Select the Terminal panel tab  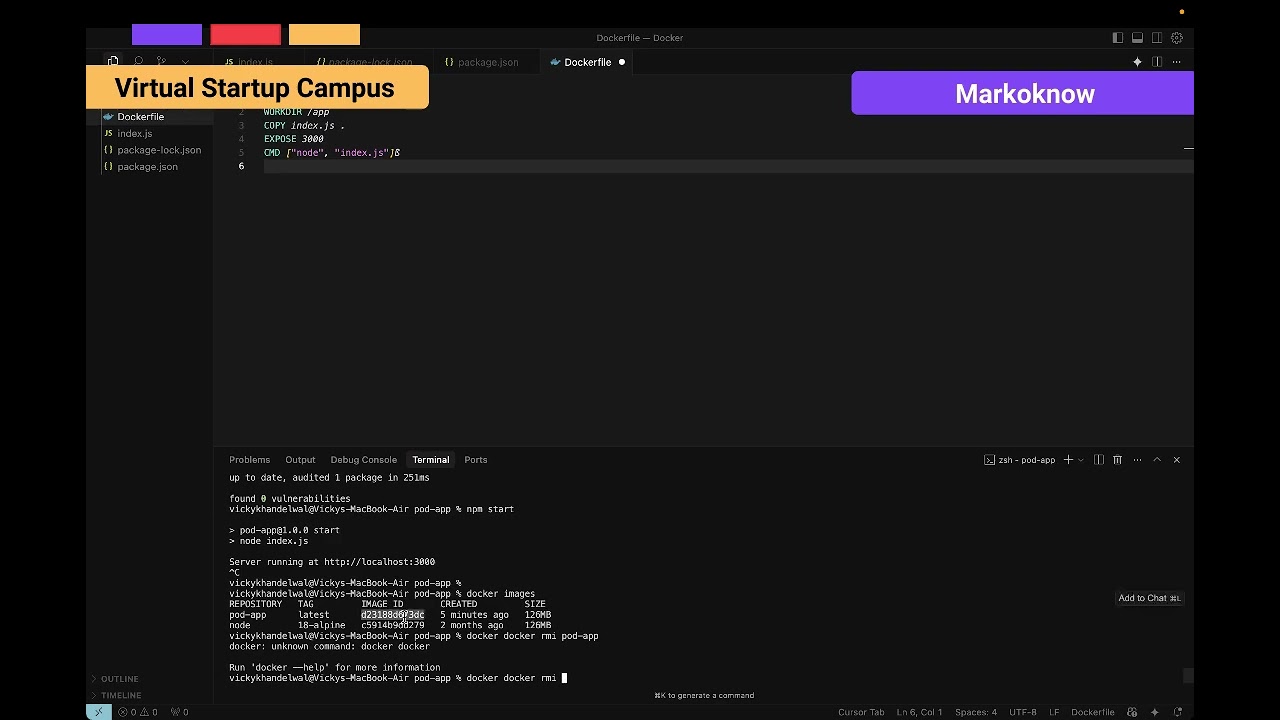[431, 460]
